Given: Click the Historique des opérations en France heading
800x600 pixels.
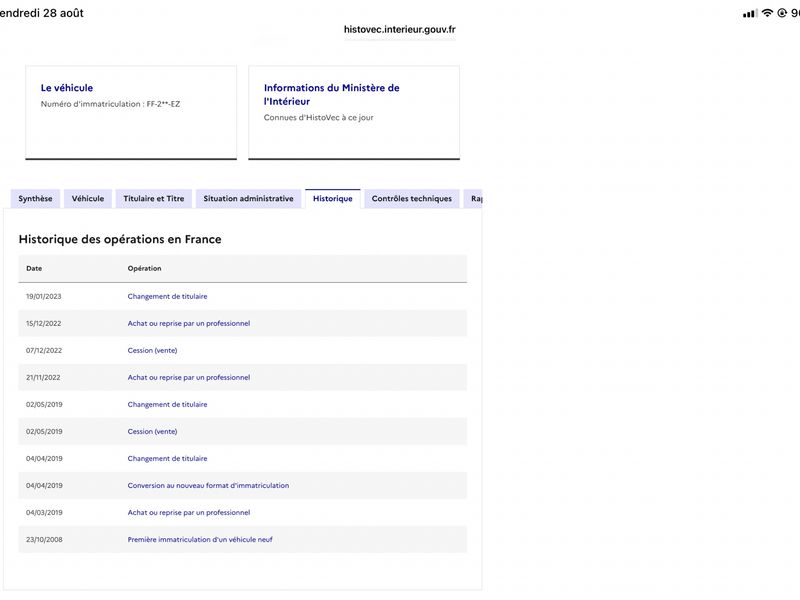Looking at the screenshot, I should point(120,239).
